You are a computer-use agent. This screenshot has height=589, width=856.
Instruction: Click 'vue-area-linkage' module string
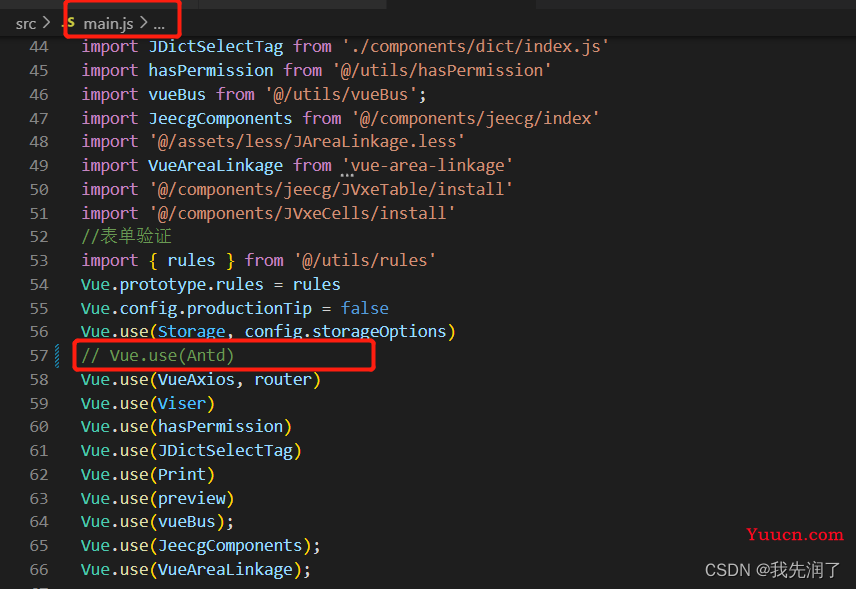point(427,165)
